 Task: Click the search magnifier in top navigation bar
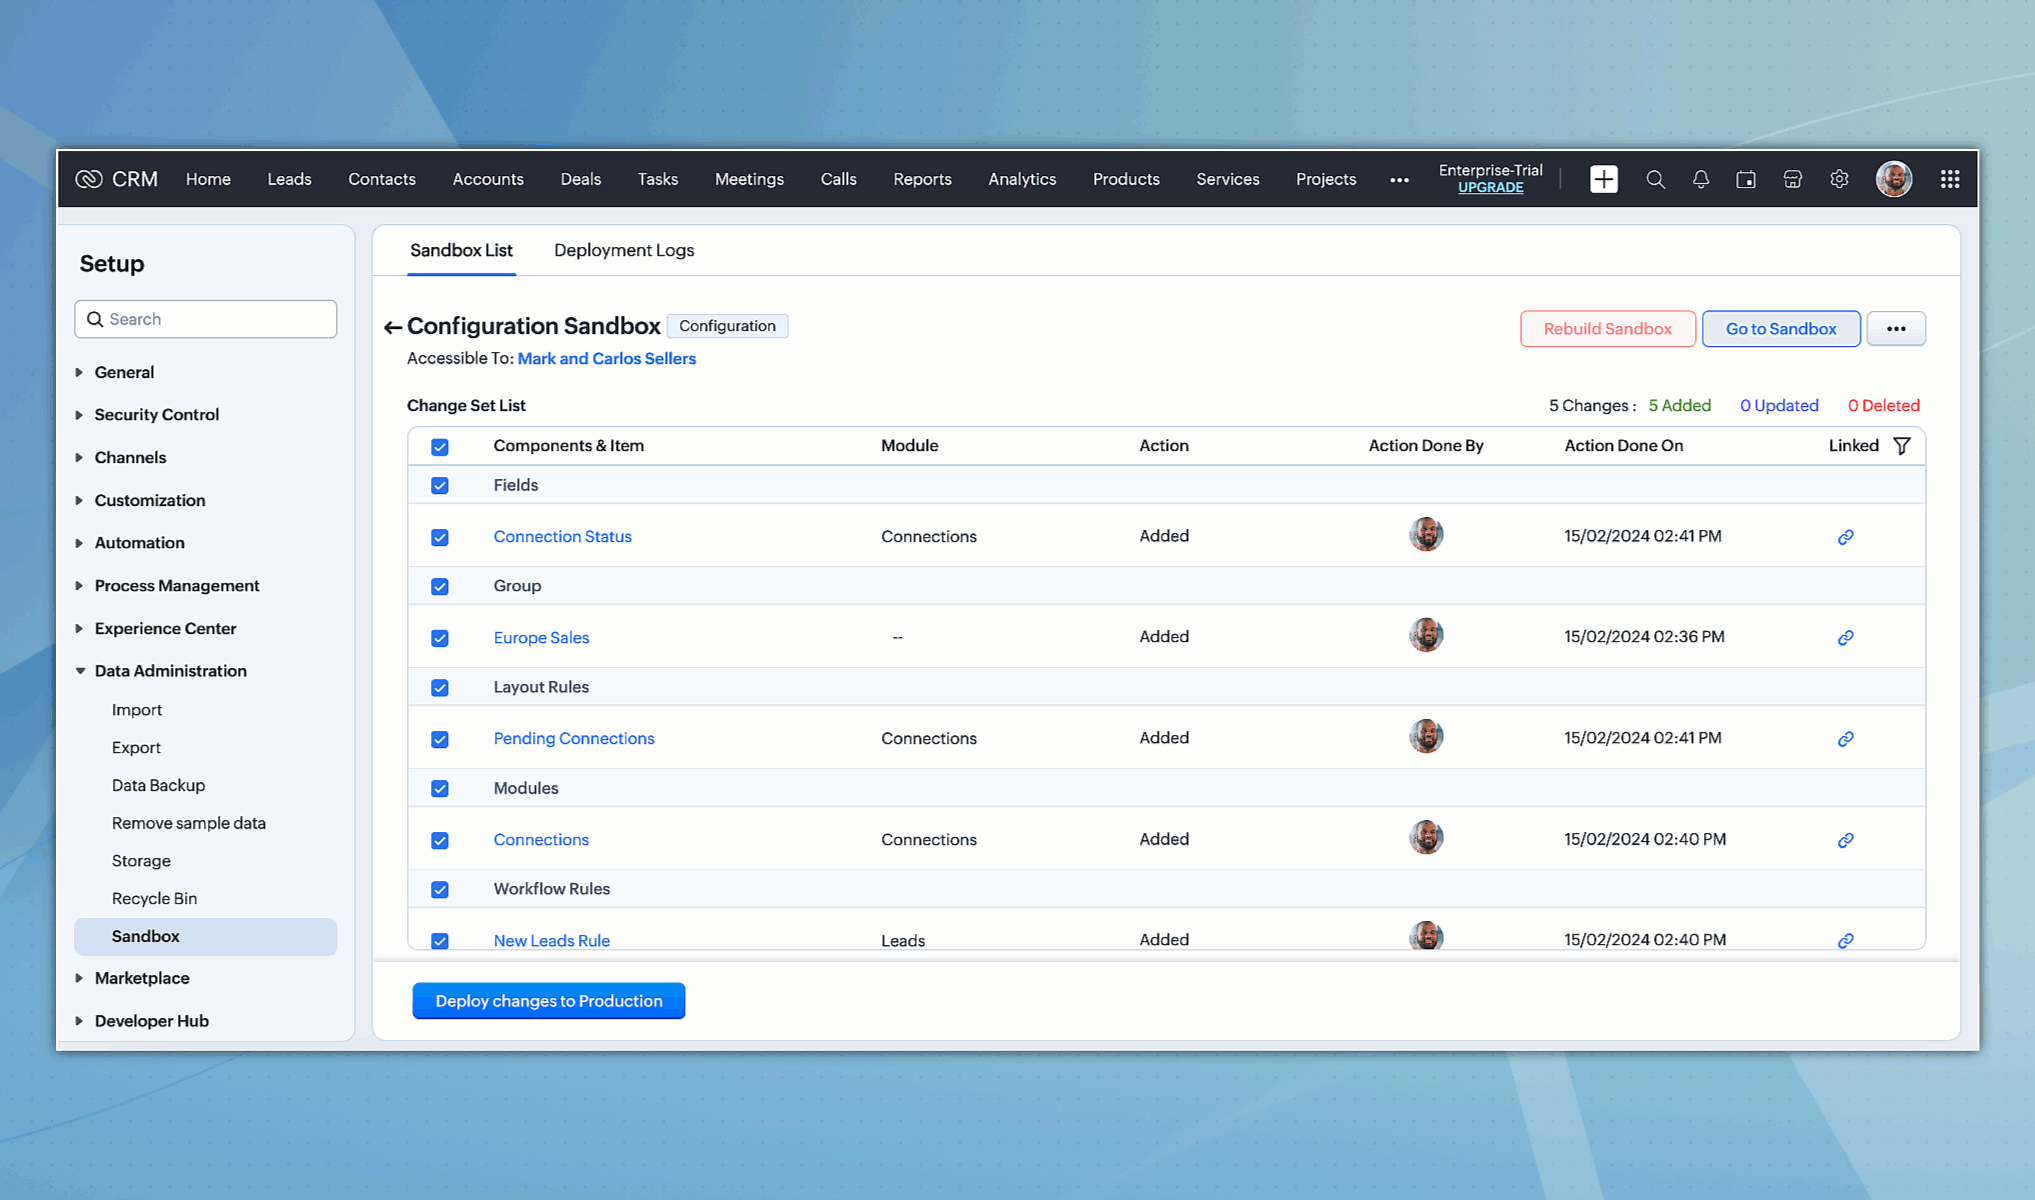click(x=1655, y=179)
